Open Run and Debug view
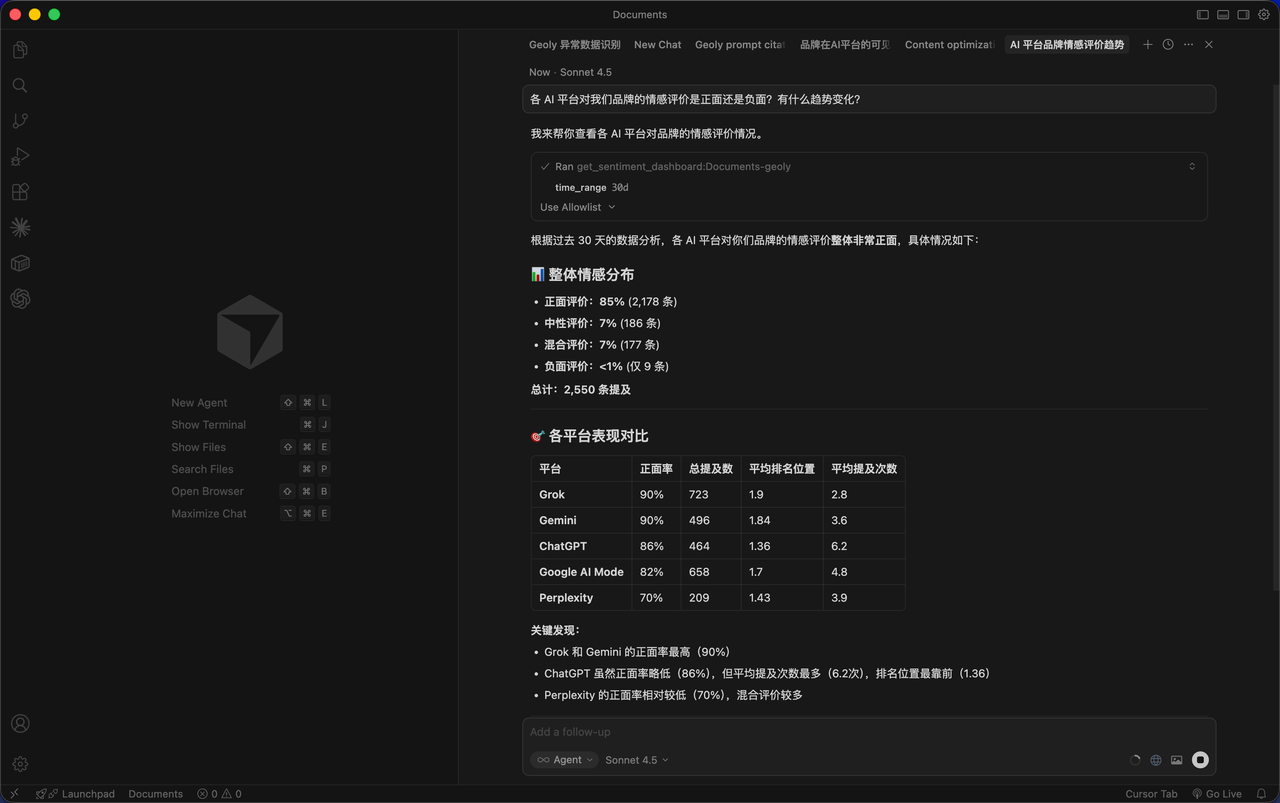The height and width of the screenshot is (803, 1280). click(20, 157)
